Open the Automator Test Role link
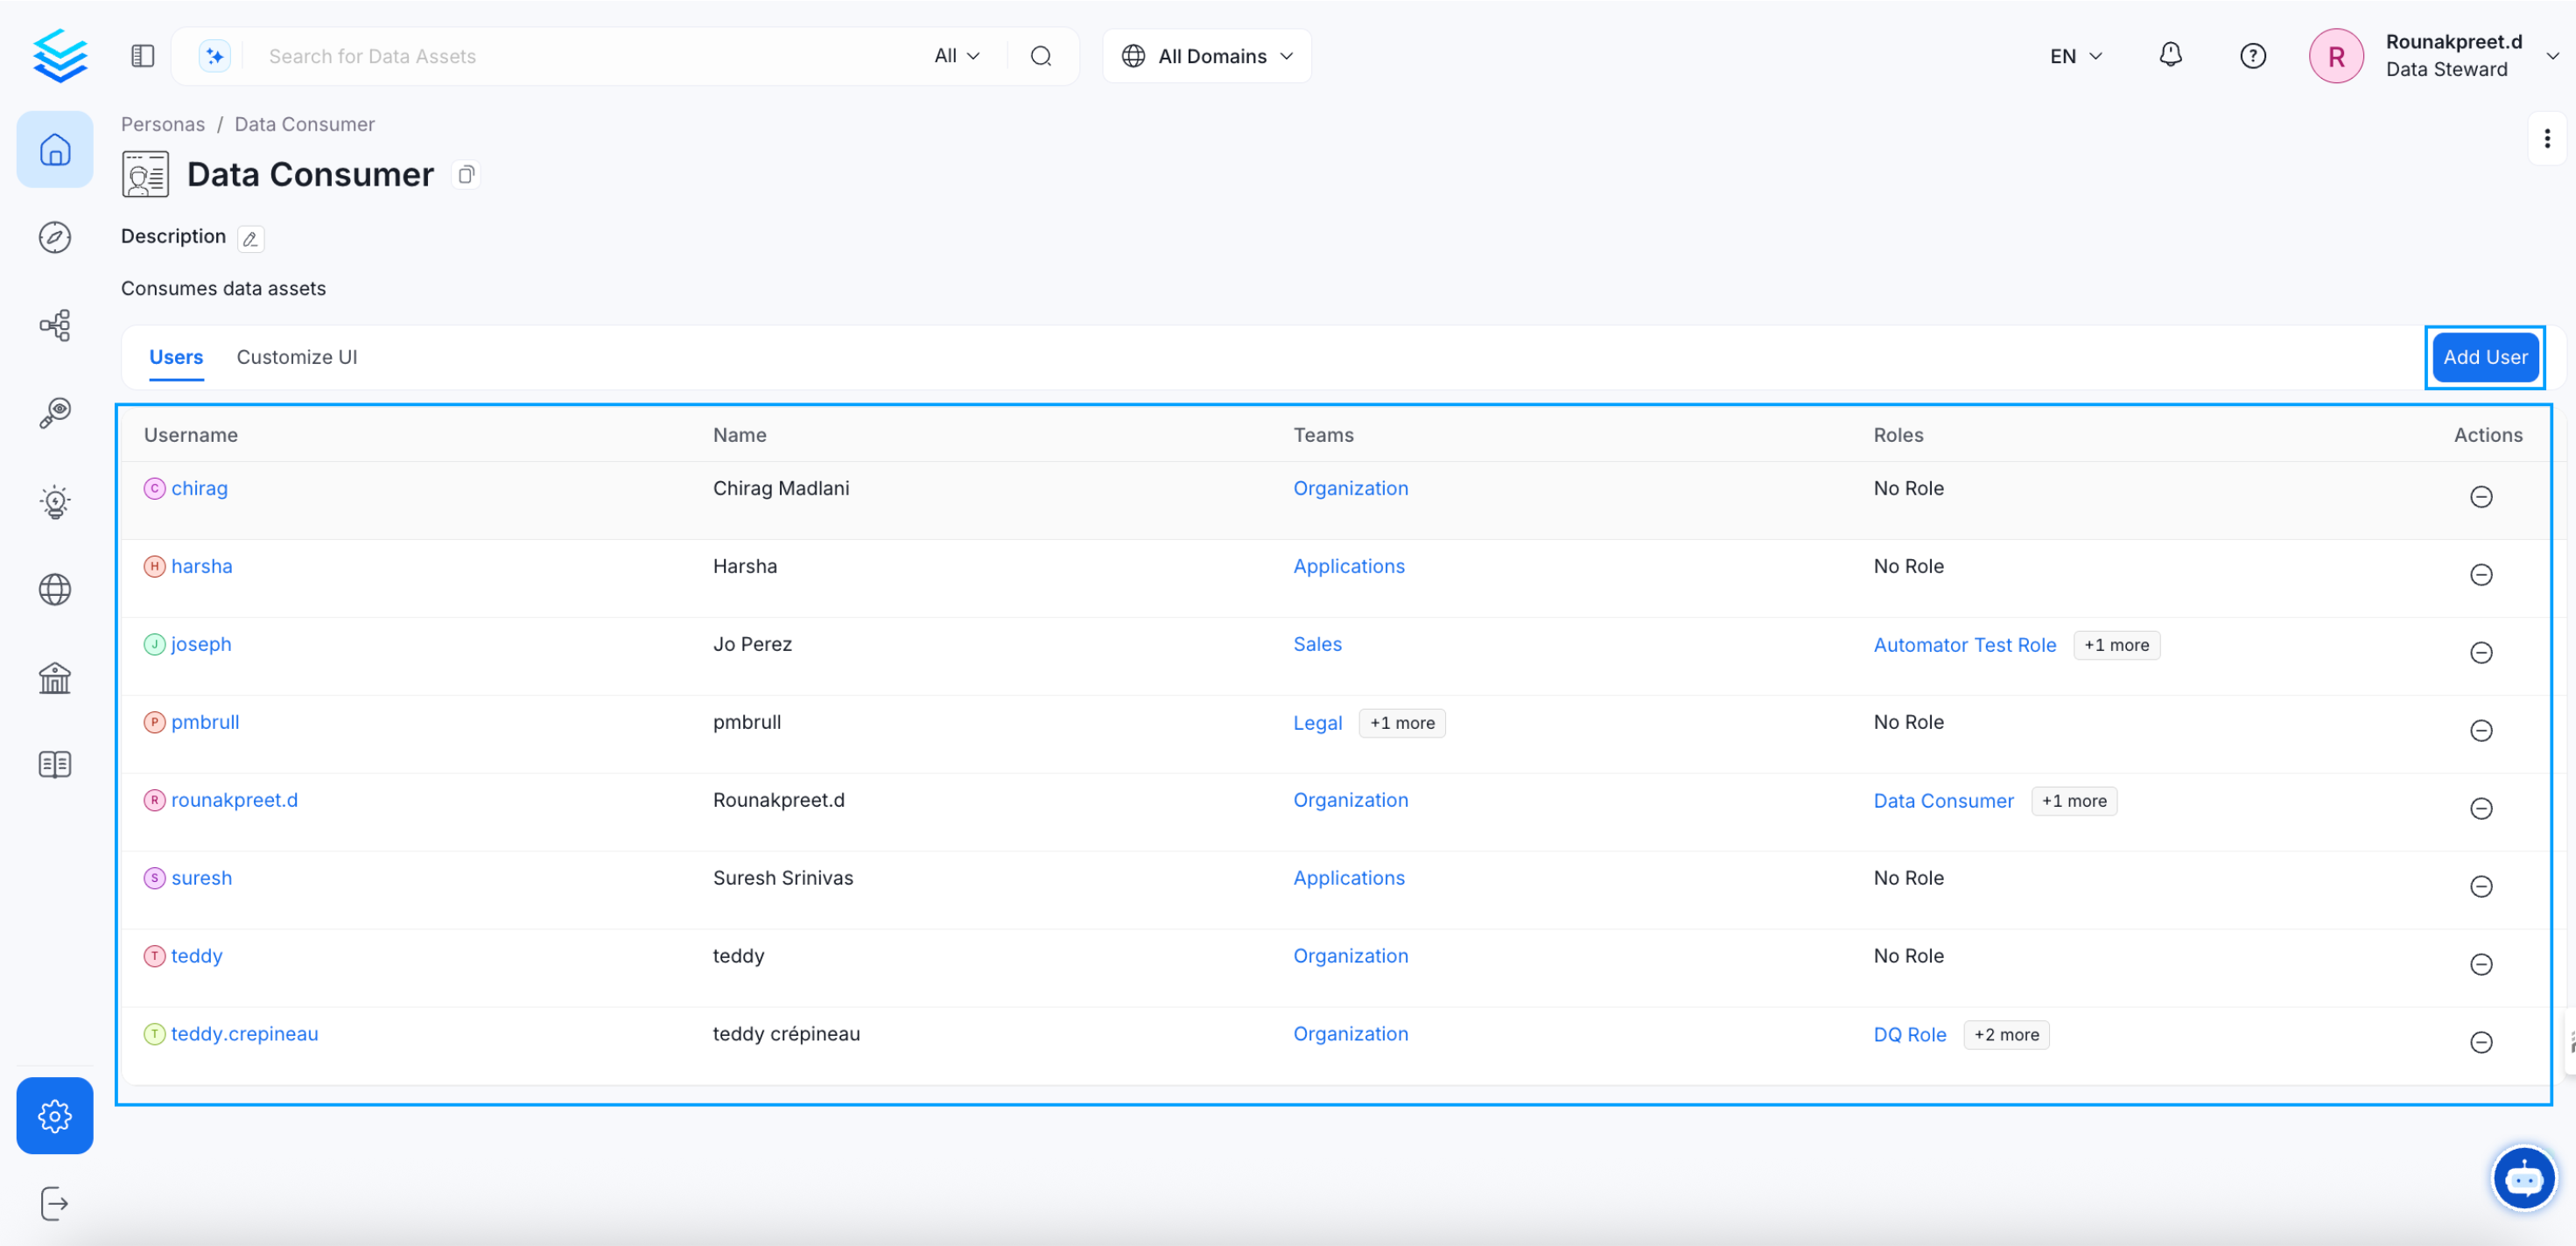Viewport: 2576px width, 1246px height. [1964, 645]
